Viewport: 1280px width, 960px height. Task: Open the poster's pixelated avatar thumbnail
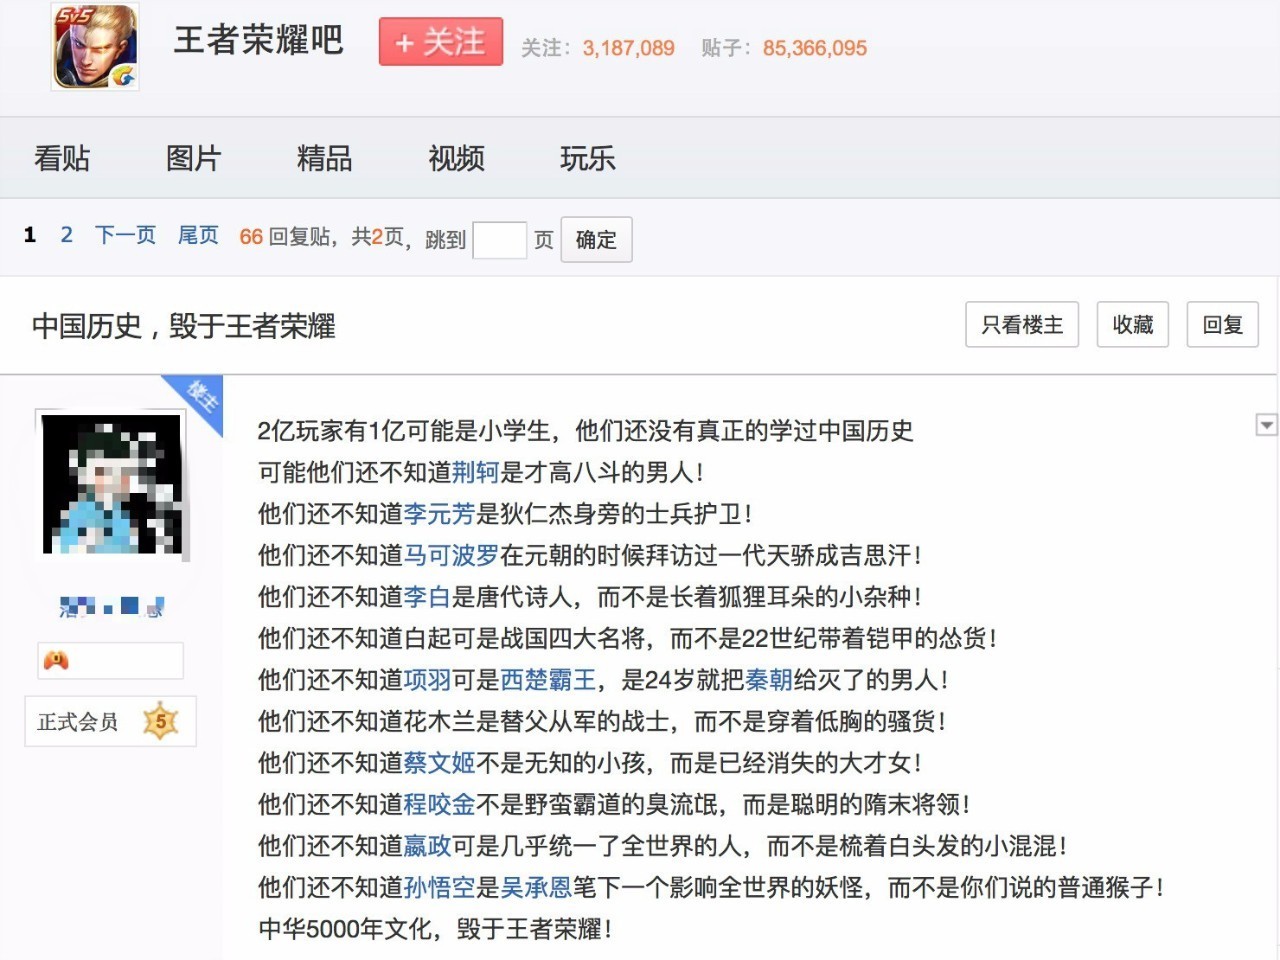(x=112, y=483)
